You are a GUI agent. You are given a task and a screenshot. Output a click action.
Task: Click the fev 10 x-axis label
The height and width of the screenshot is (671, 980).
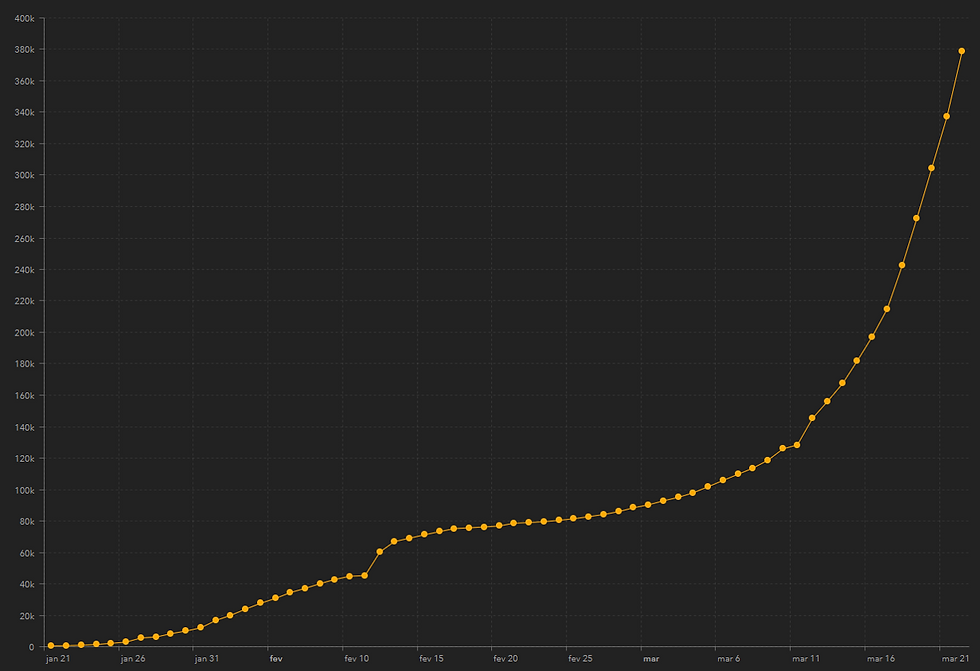356,659
